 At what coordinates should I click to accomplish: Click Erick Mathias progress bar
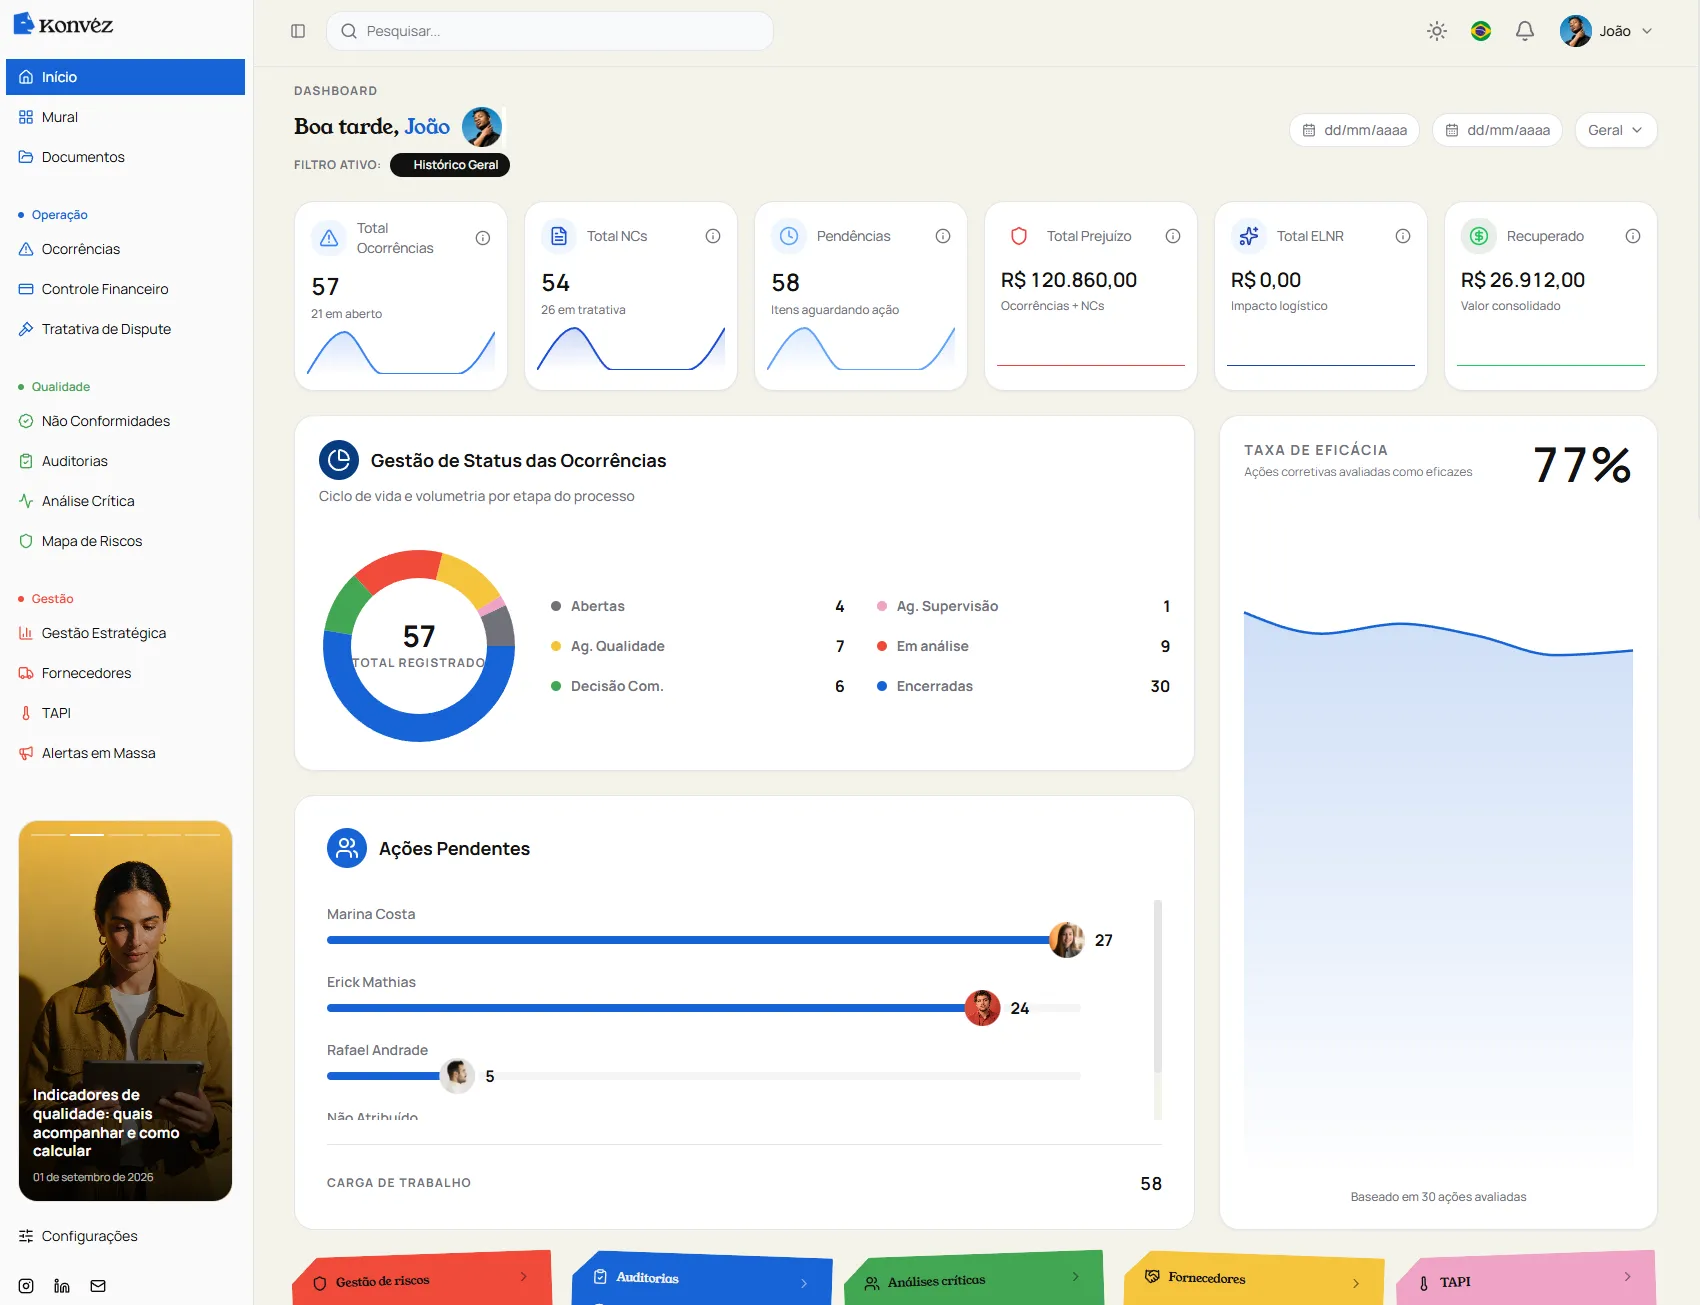tap(704, 1008)
